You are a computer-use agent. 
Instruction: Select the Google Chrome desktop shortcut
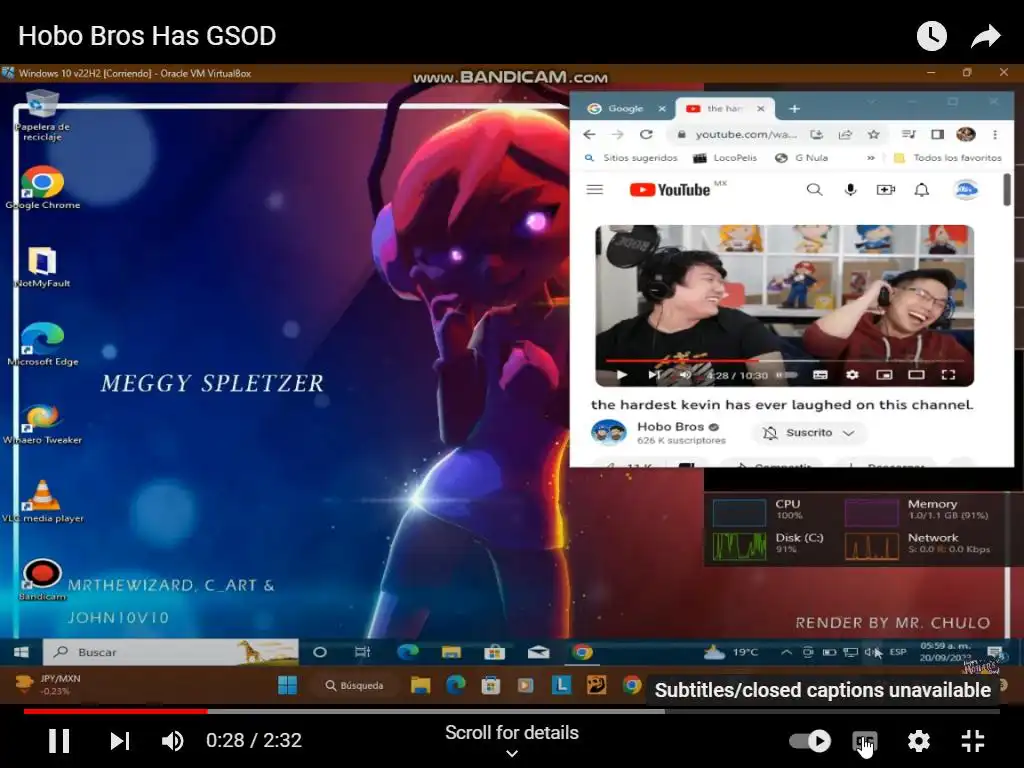42,187
